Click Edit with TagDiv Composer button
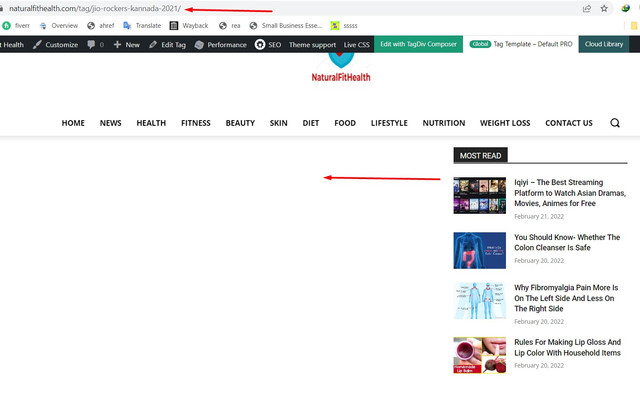Image resolution: width=640 pixels, height=395 pixels. pos(418,44)
